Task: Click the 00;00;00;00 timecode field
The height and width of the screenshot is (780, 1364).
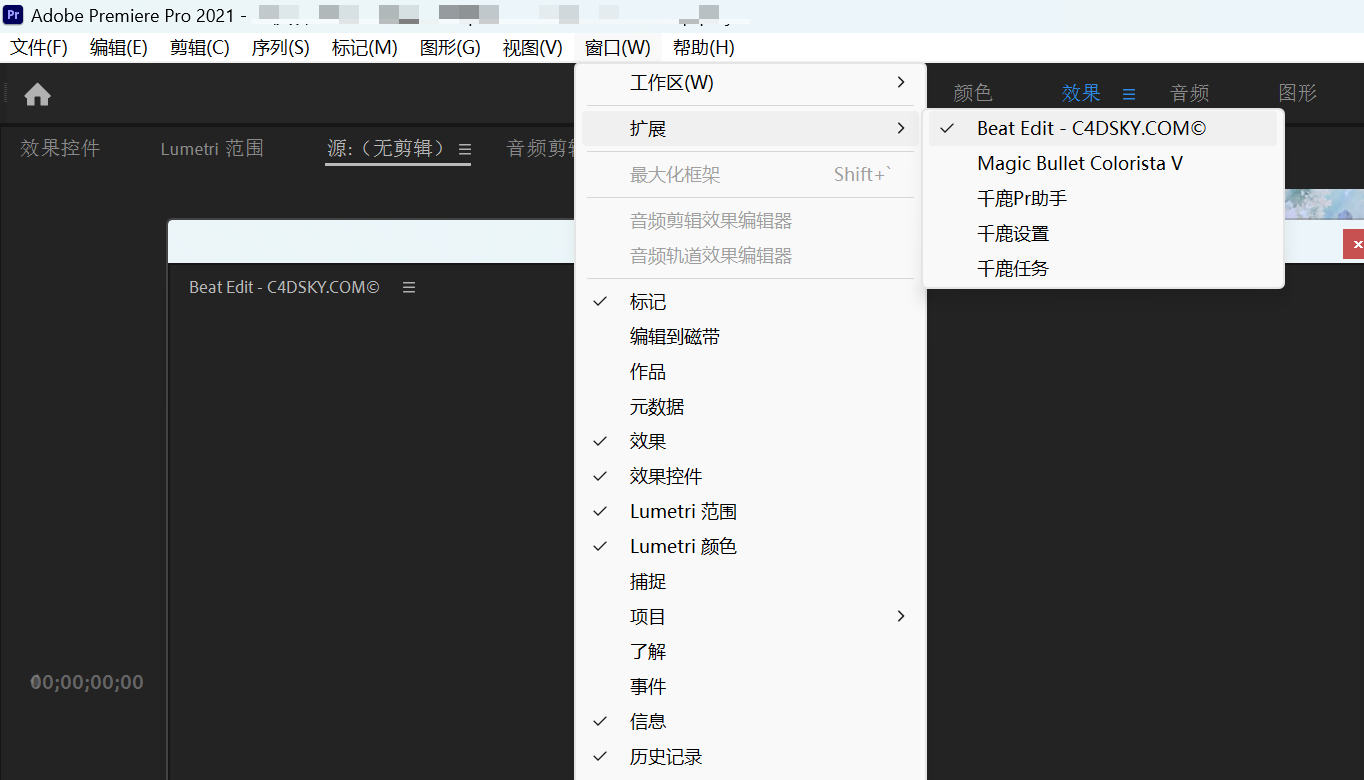Action: (86, 682)
